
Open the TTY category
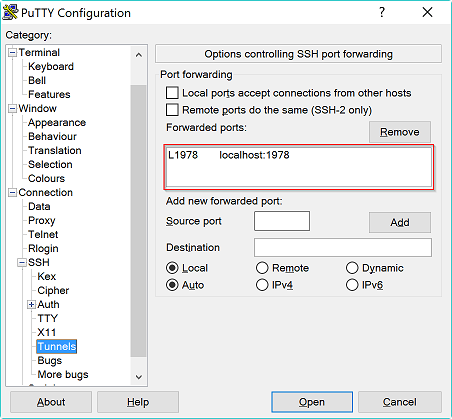coord(48,318)
